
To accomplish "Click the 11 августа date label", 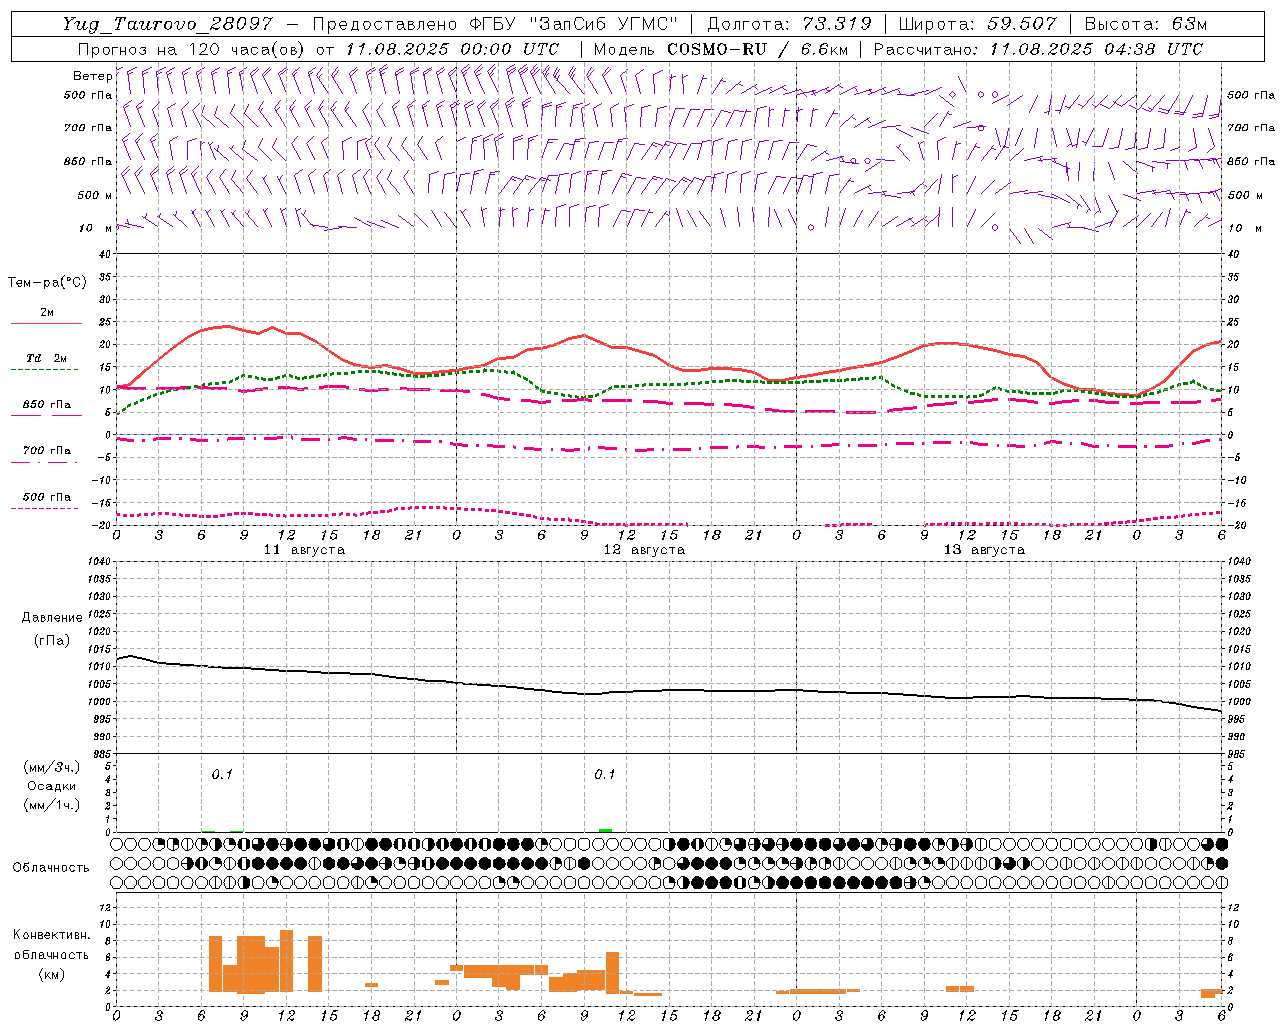I will tap(304, 550).
